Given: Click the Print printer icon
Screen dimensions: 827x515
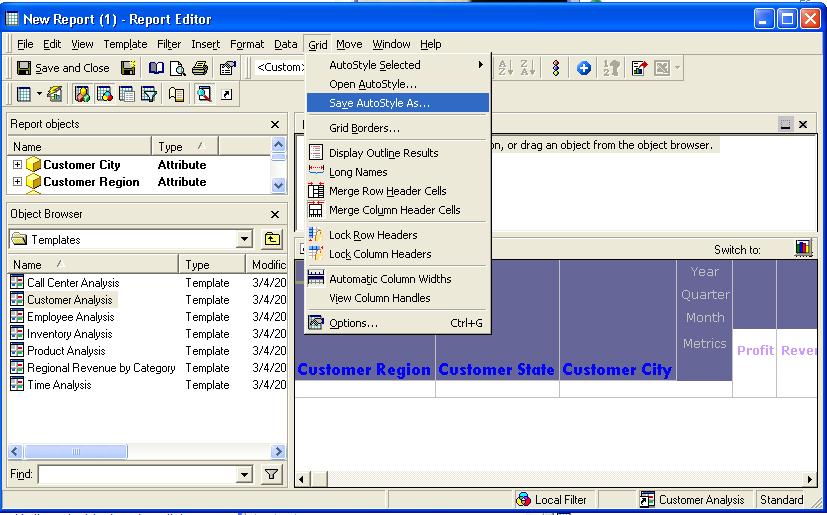Looking at the screenshot, I should point(200,68).
